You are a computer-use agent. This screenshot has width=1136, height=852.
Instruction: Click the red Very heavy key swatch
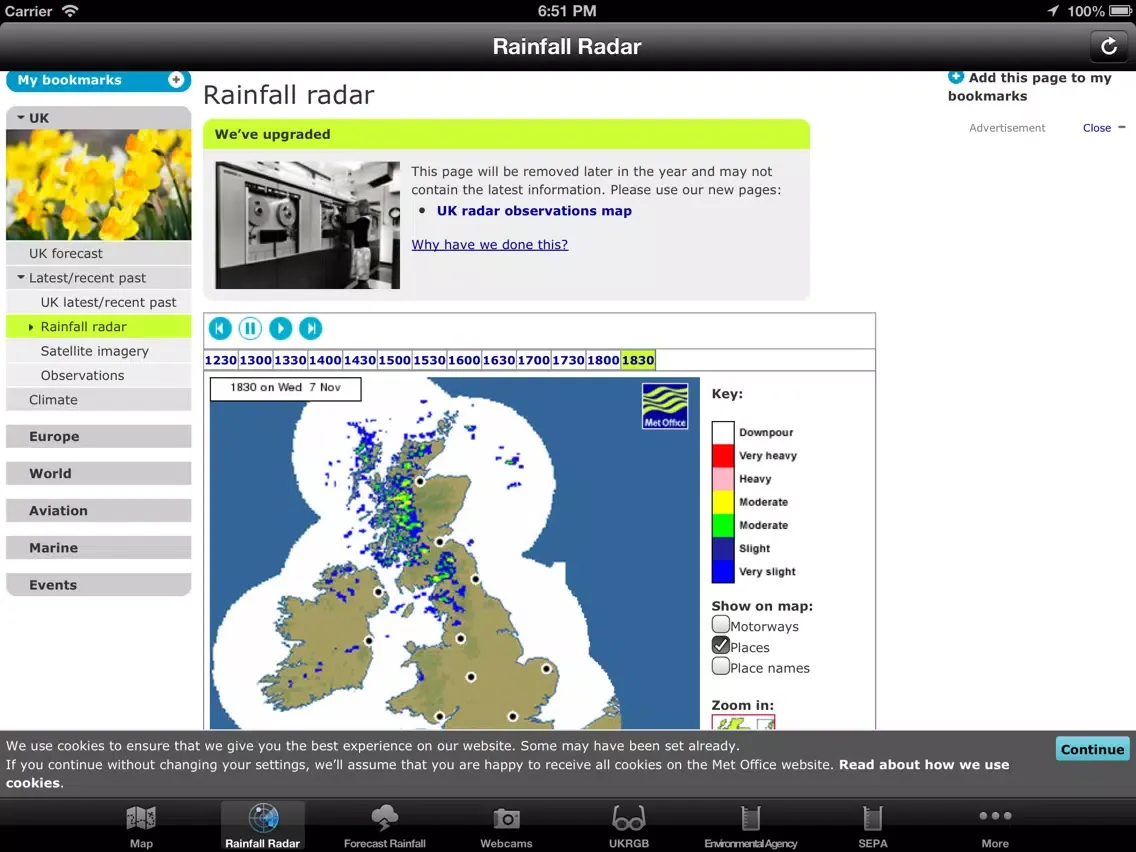[x=723, y=456]
